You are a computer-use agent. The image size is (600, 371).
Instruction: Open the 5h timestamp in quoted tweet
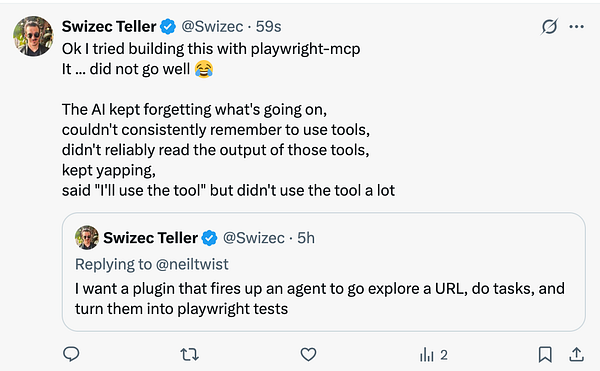tap(306, 238)
